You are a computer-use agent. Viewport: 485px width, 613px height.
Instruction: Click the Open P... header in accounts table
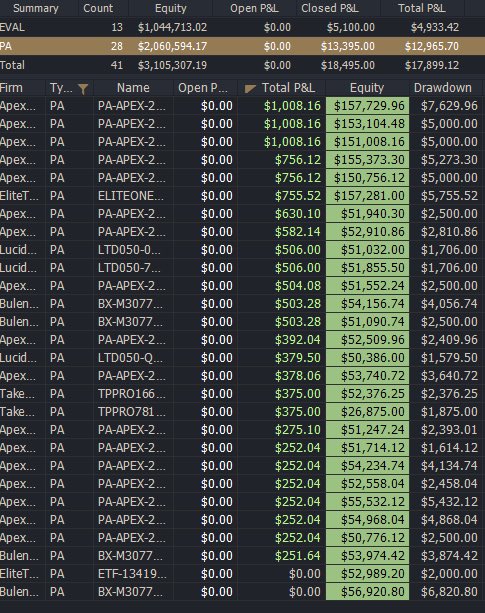click(x=203, y=88)
